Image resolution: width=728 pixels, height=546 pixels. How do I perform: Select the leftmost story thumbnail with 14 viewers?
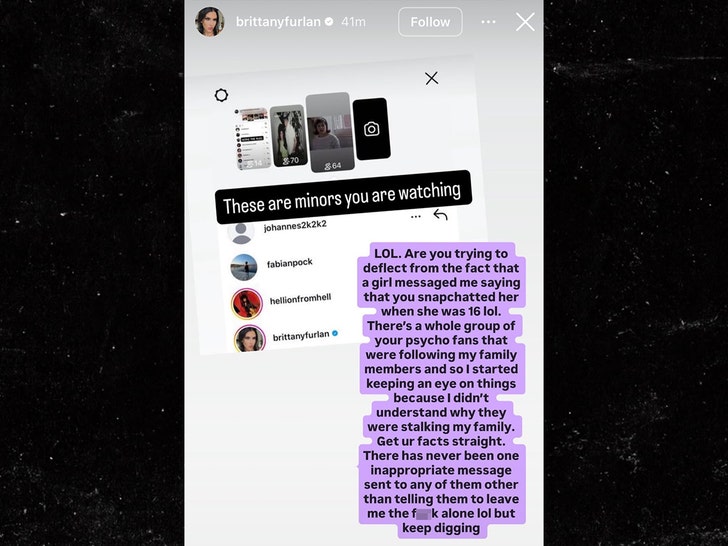pos(253,139)
